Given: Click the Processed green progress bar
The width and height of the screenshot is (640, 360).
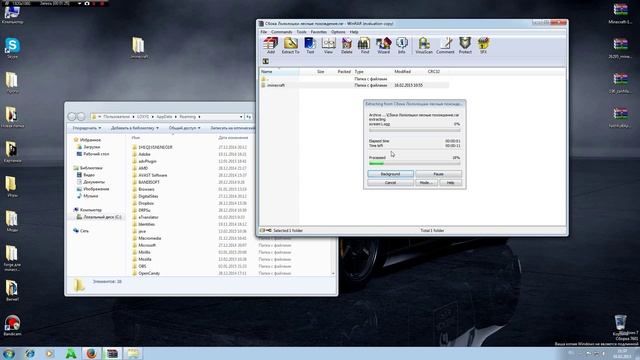Looking at the screenshot, I should pos(415,163).
